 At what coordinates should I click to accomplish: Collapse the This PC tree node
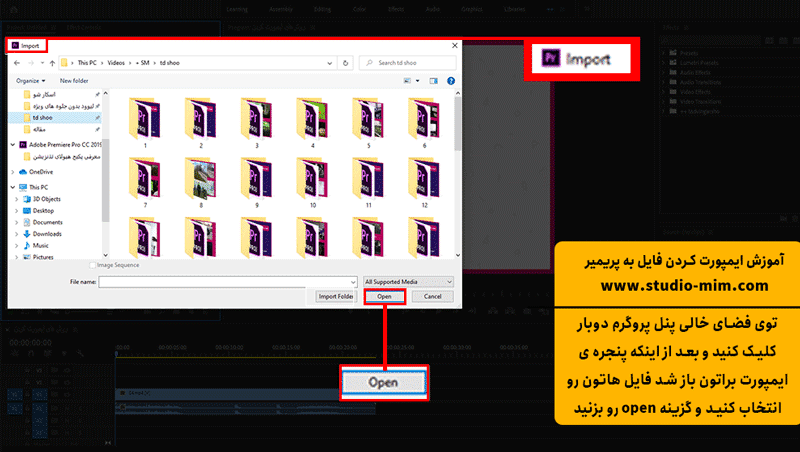pos(11,186)
